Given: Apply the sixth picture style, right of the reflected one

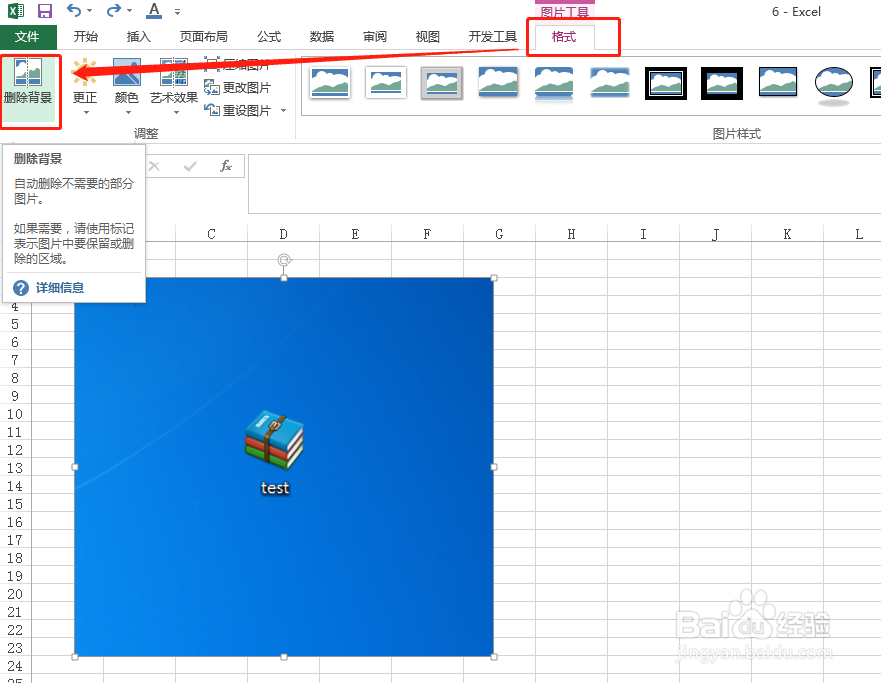Looking at the screenshot, I should [610, 83].
